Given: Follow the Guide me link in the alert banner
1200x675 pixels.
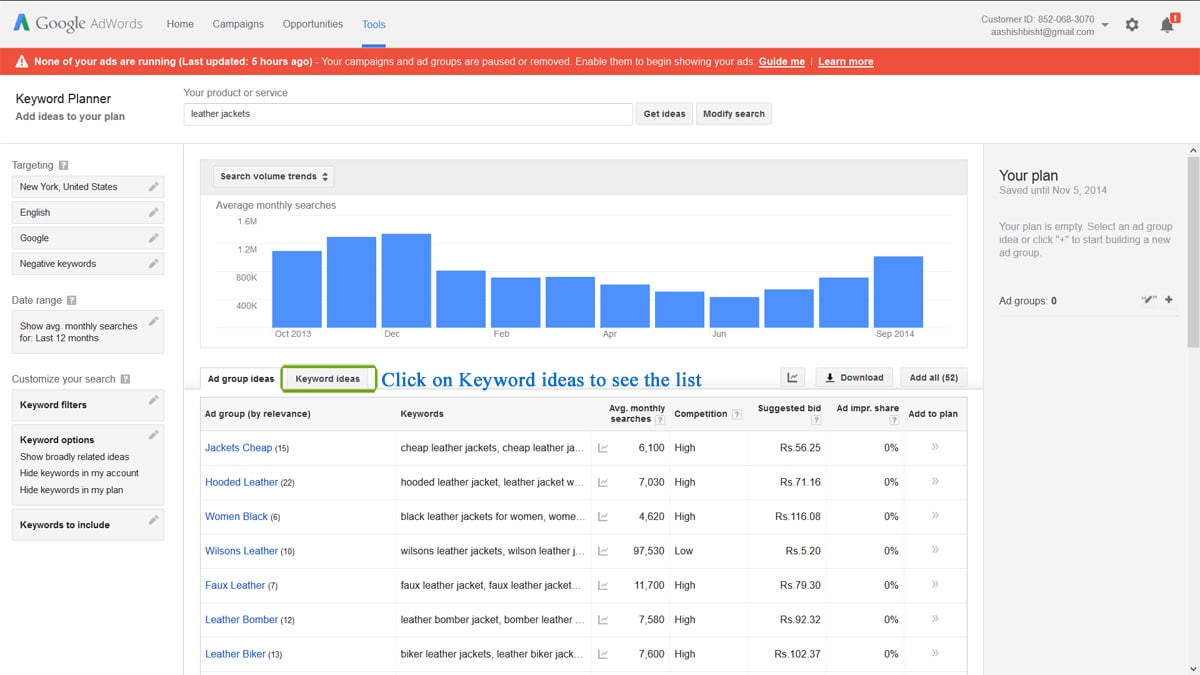Looking at the screenshot, I should coord(781,61).
